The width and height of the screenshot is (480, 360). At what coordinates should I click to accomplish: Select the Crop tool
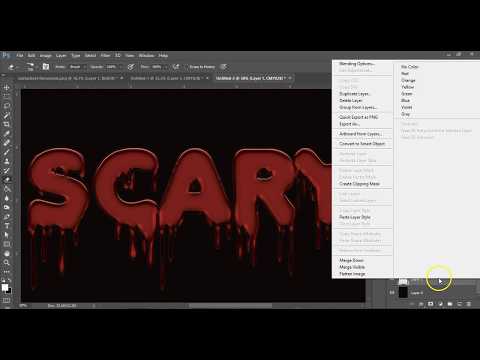[6, 124]
